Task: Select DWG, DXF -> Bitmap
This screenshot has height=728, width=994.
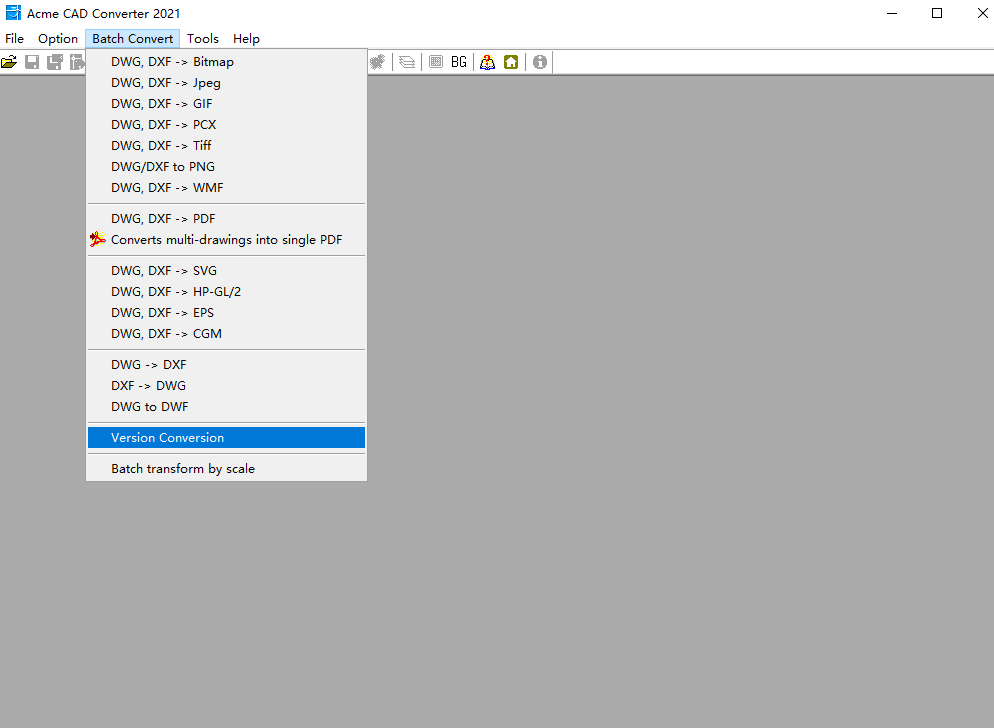Action: coord(226,62)
